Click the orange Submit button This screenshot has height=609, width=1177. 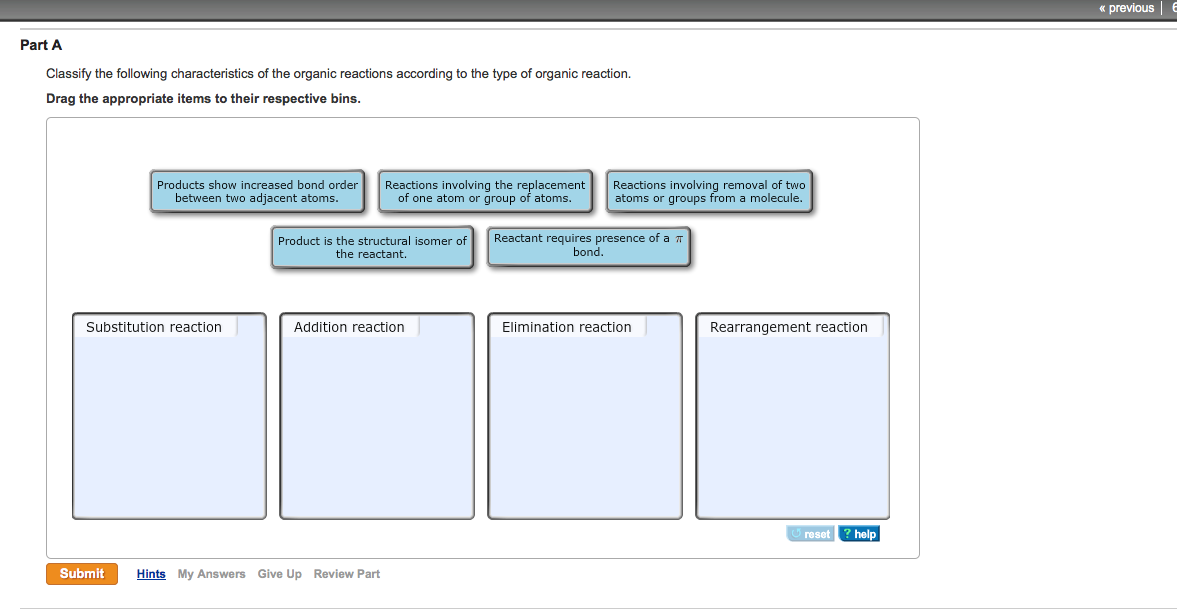coord(81,573)
